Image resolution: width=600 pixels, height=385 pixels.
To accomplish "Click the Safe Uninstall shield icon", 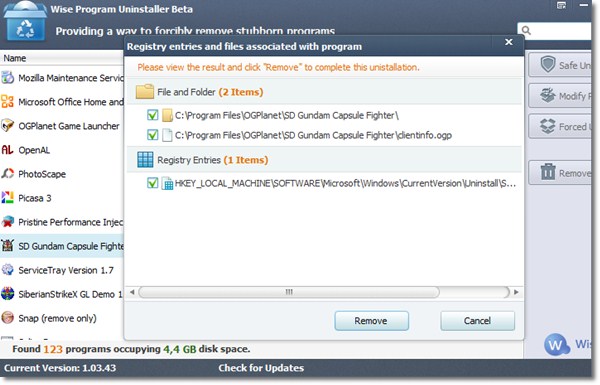I will point(548,65).
